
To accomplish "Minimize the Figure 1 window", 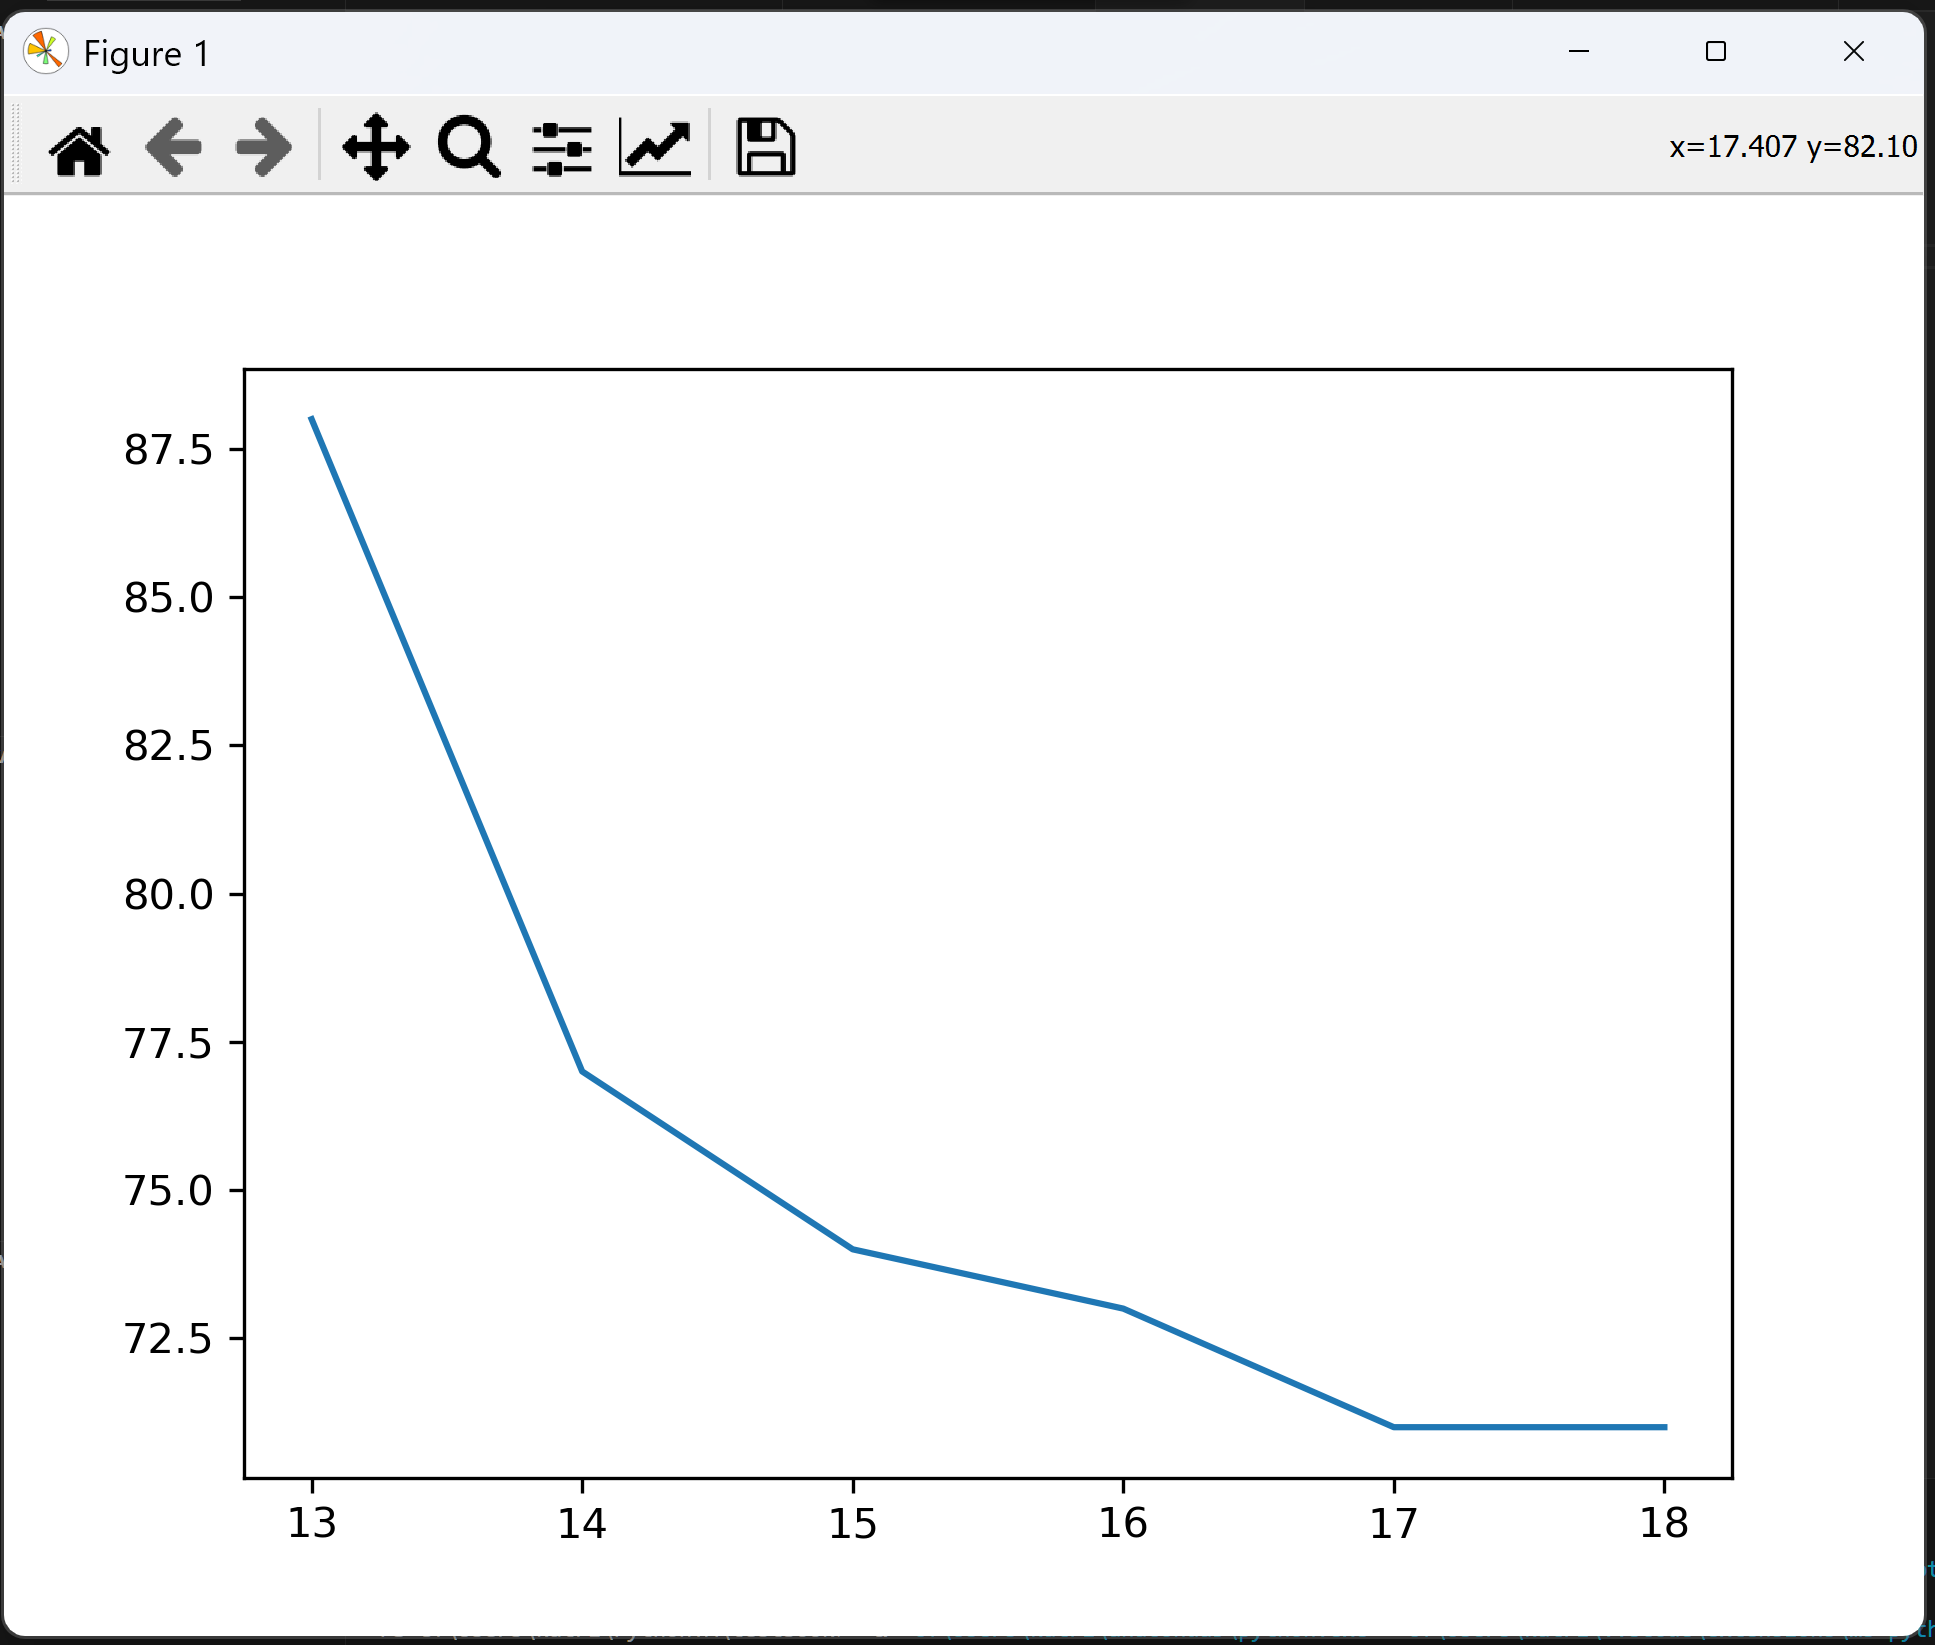I will coord(1579,52).
